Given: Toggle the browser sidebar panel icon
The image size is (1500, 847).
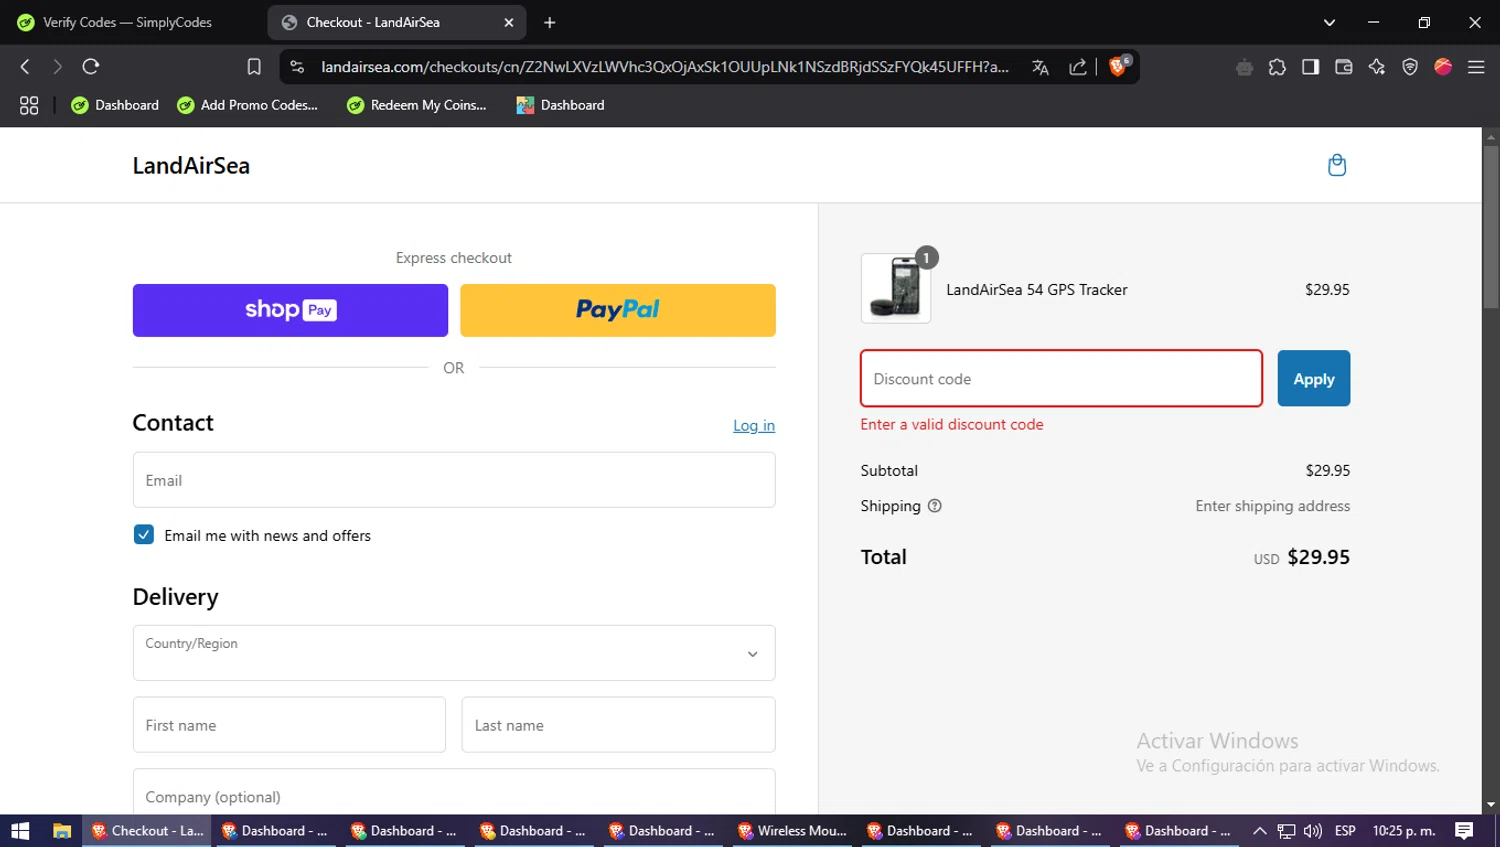Looking at the screenshot, I should tap(1310, 67).
